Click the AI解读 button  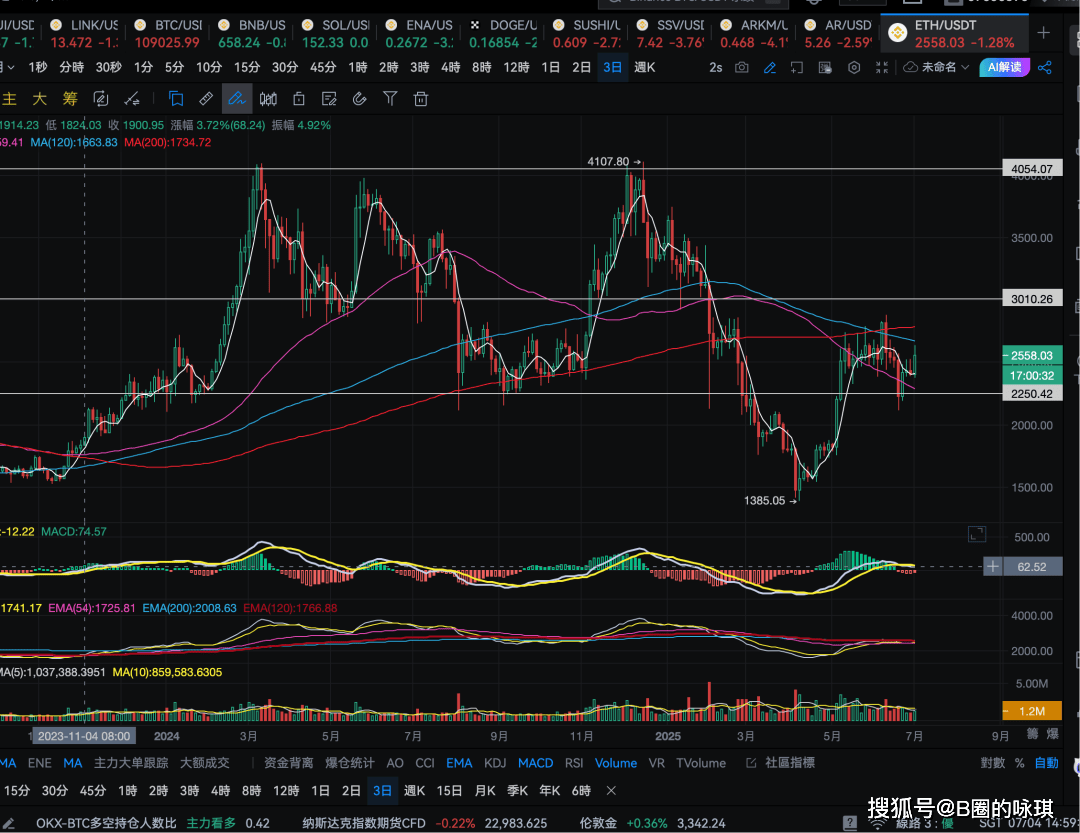click(x=1005, y=67)
